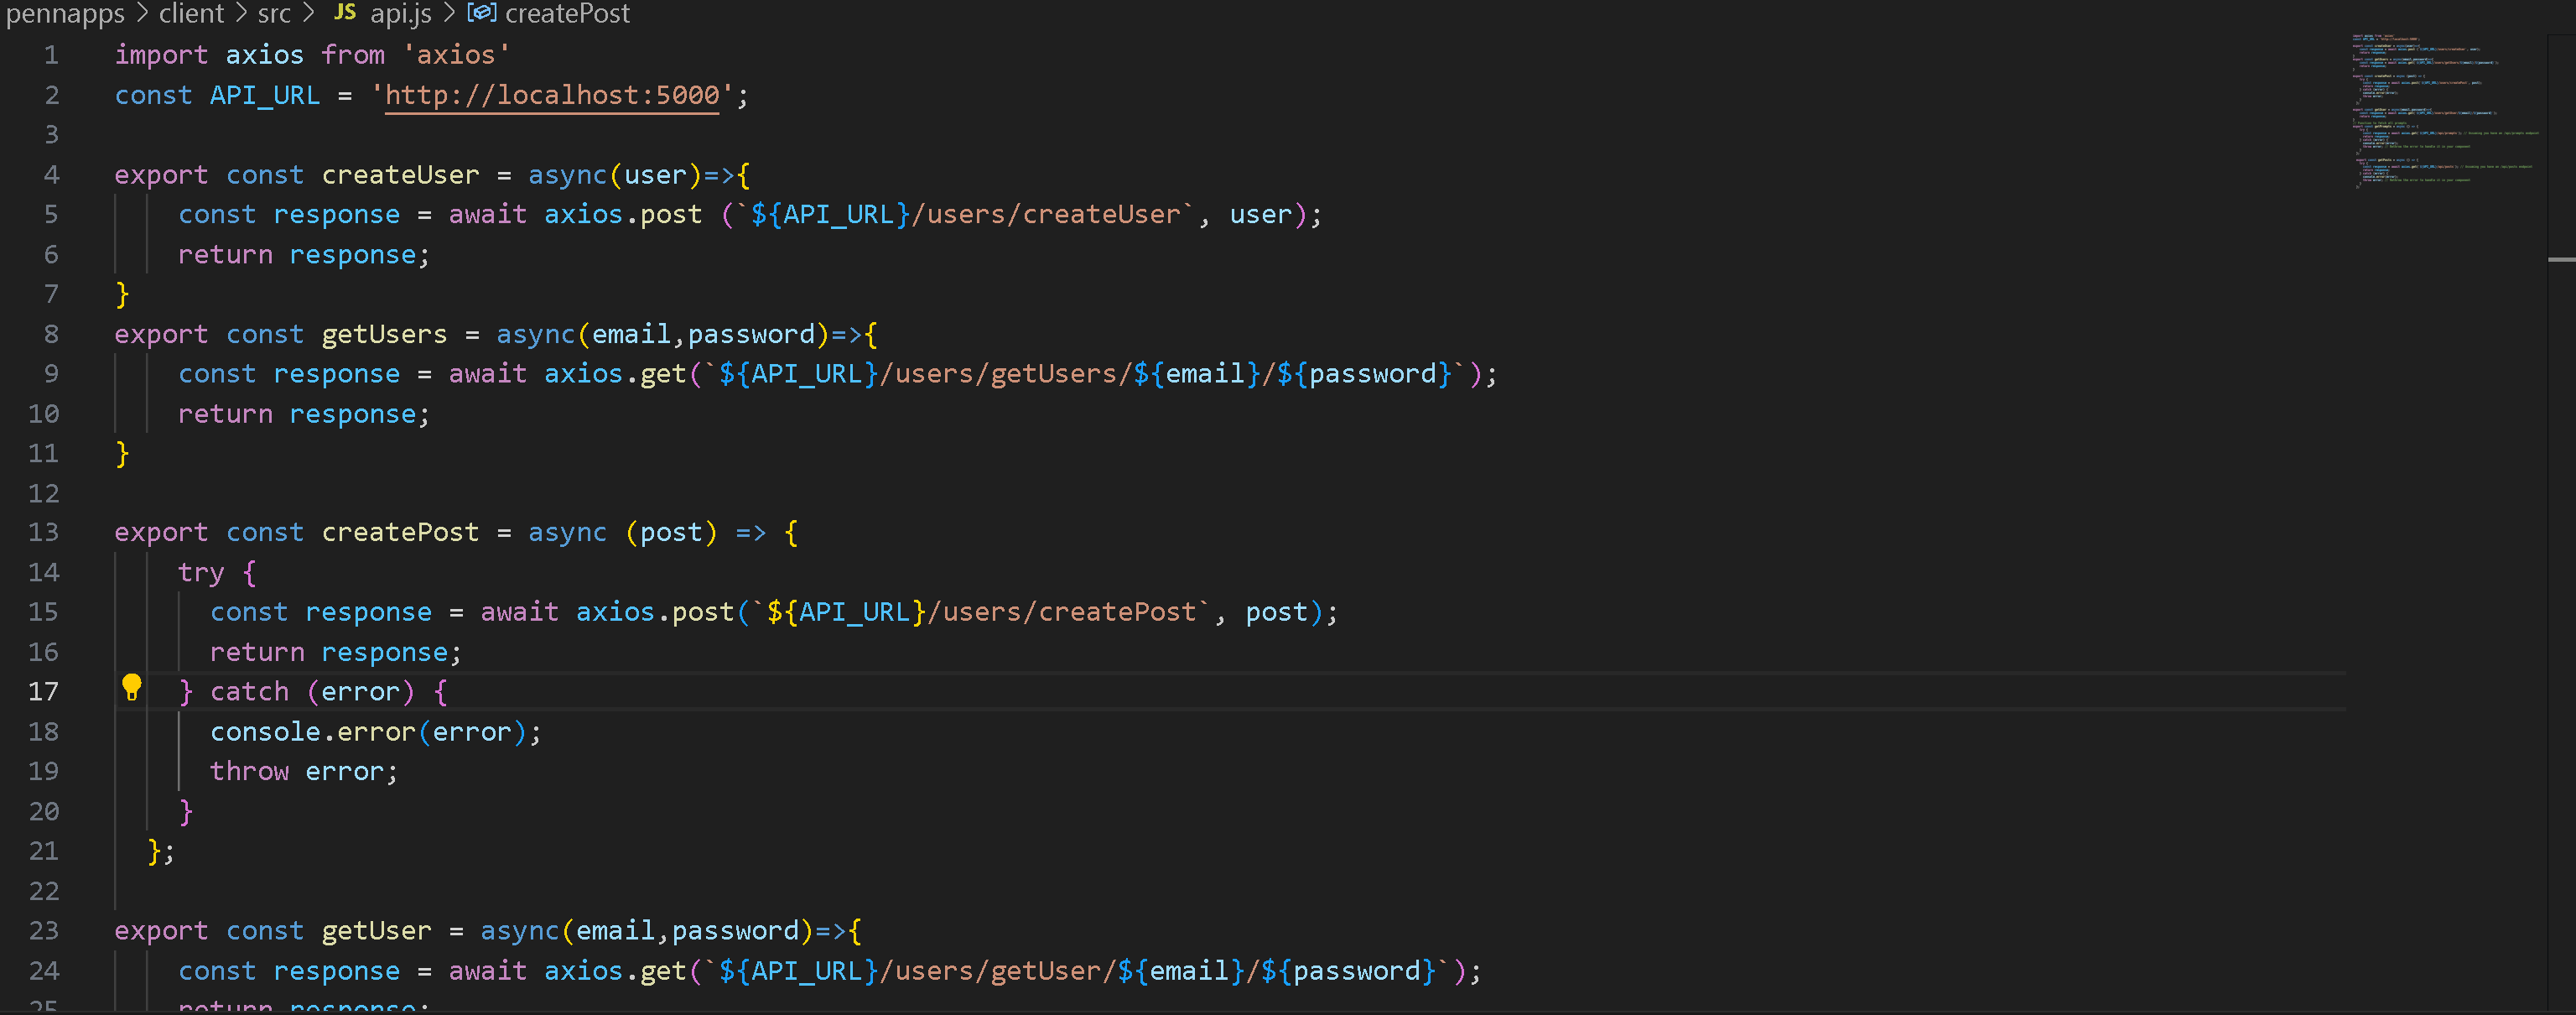Select createPost in the breadcrumb path

pos(567,14)
